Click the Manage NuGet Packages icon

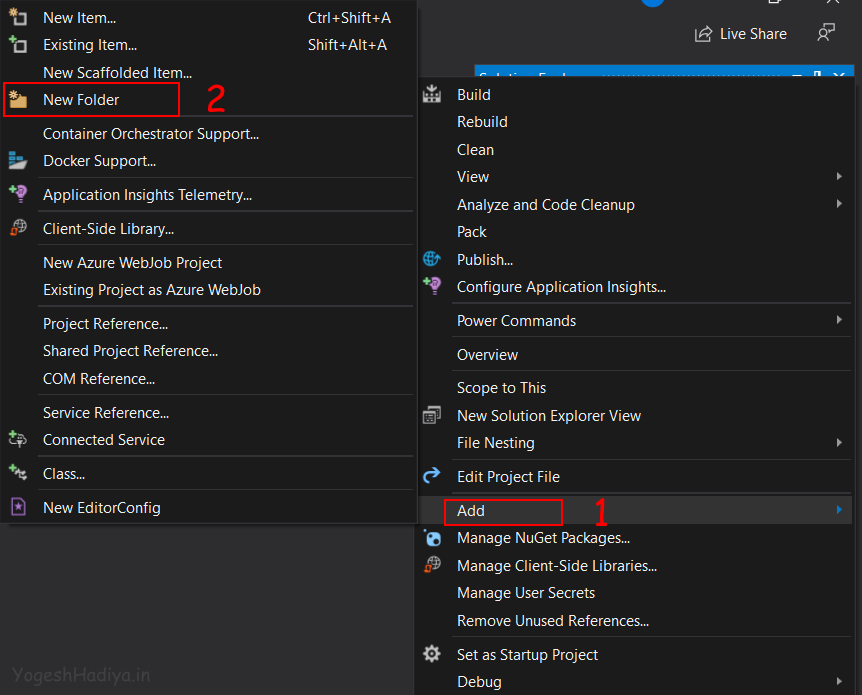[432, 537]
